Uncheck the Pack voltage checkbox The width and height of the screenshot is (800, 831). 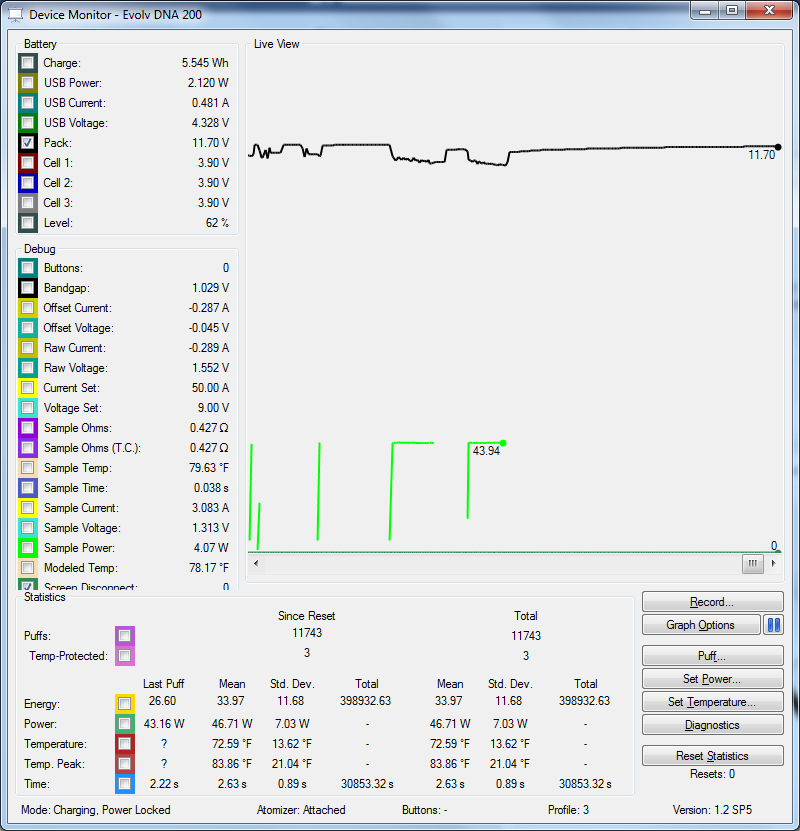27,143
